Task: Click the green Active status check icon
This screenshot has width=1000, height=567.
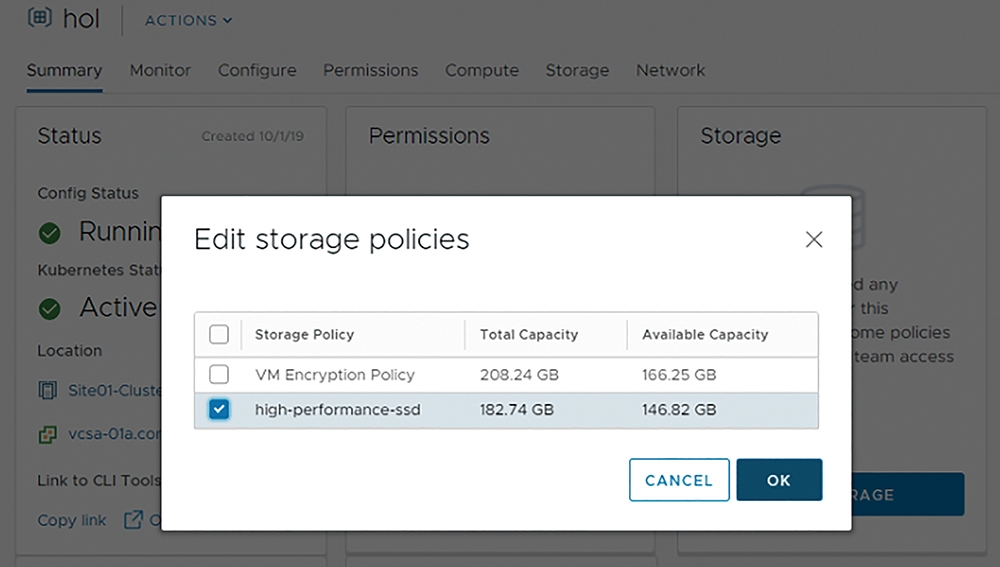Action: [50, 309]
